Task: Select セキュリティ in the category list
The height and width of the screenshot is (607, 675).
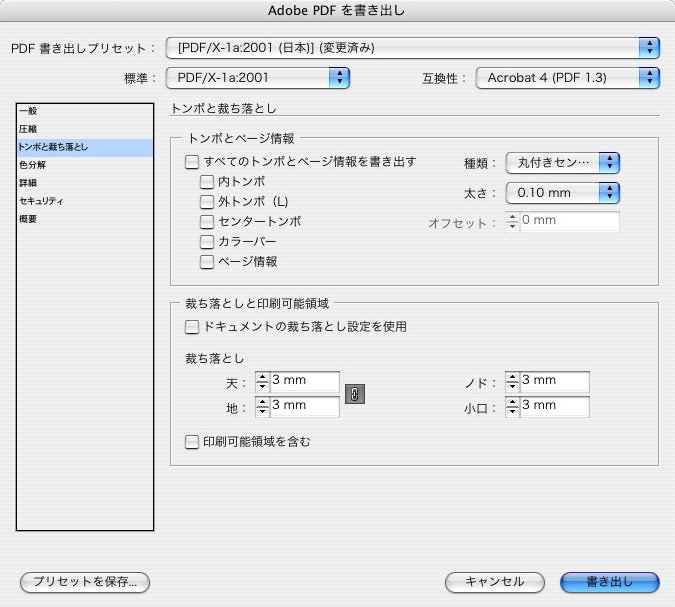Action: (84, 201)
